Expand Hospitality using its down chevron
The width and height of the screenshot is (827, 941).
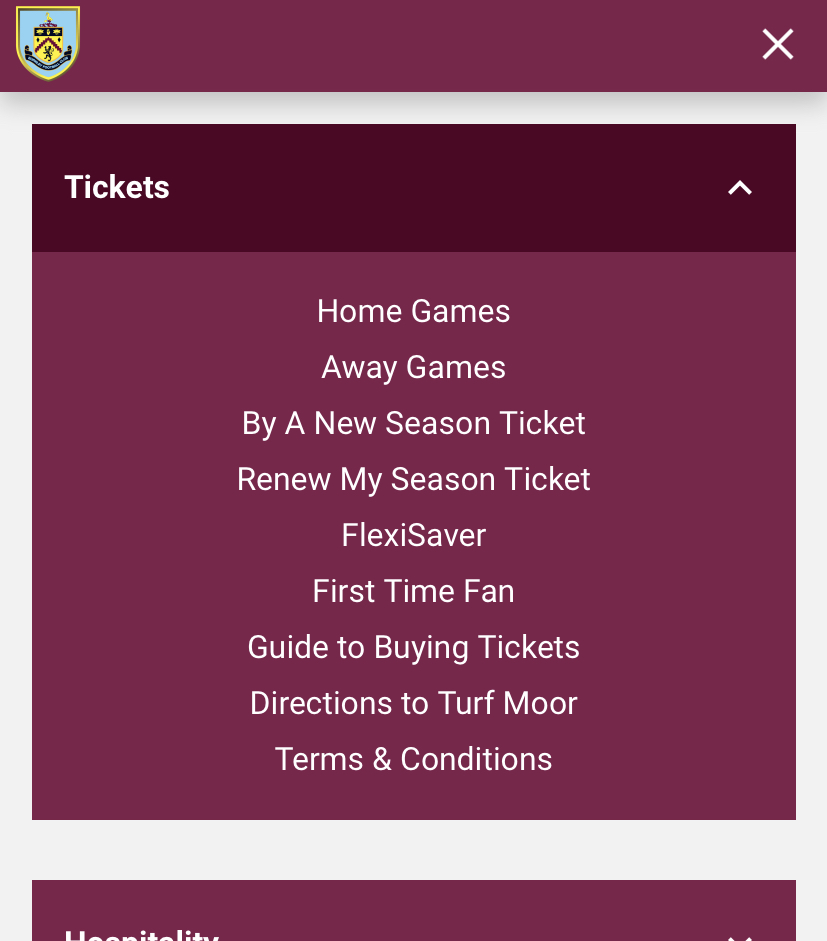tap(740, 937)
